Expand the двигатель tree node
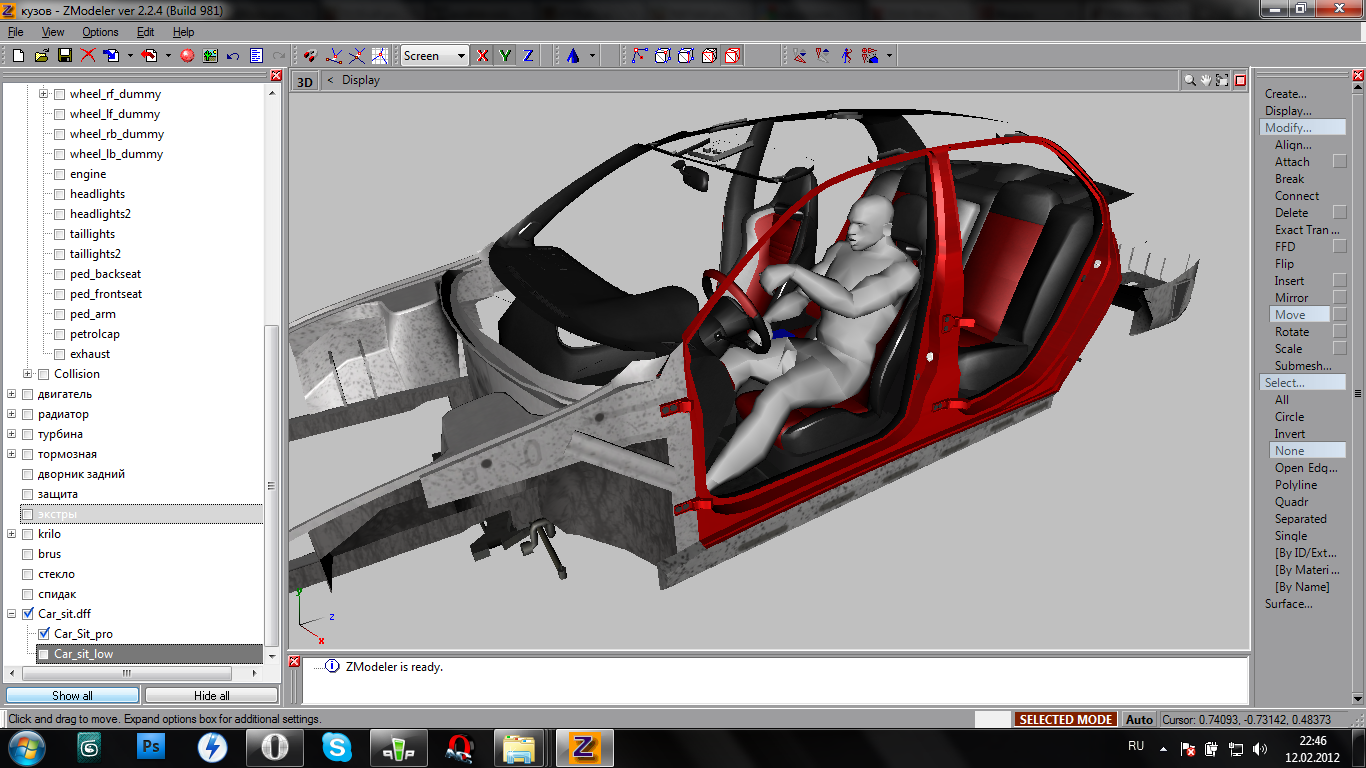This screenshot has height=768, width=1366. click(12, 394)
